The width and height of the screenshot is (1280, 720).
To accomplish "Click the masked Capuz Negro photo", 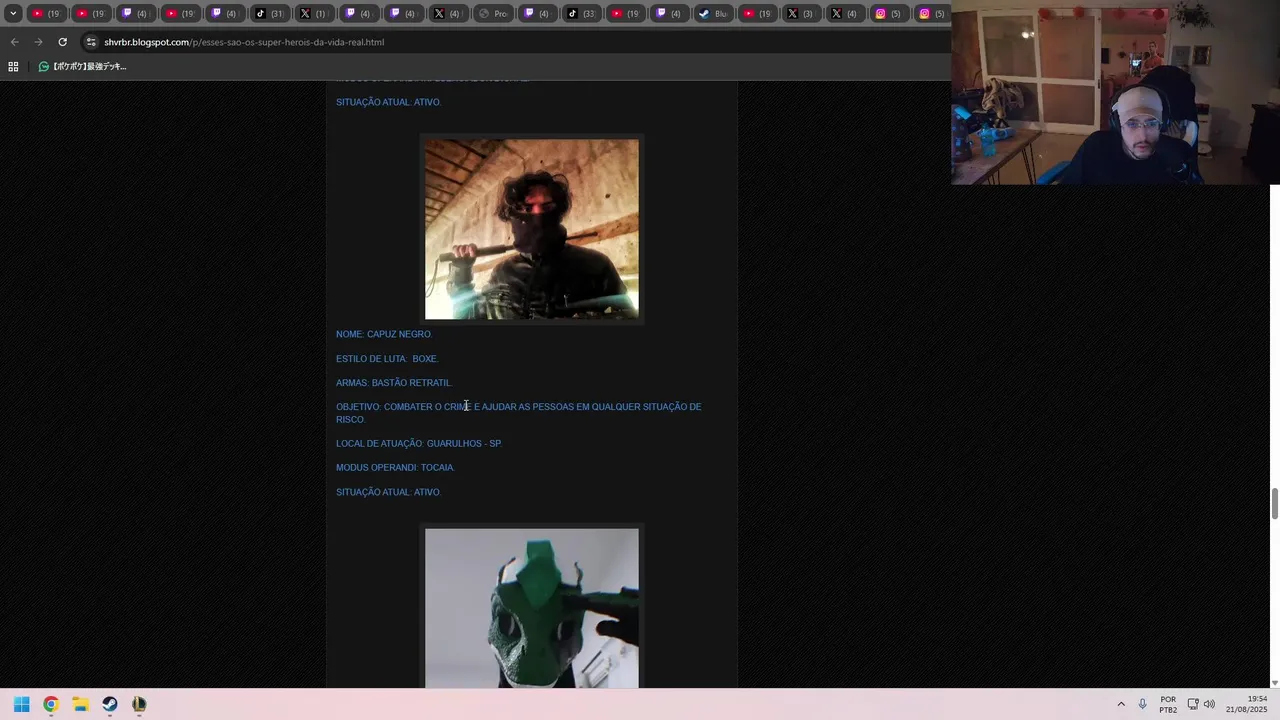I will (532, 229).
